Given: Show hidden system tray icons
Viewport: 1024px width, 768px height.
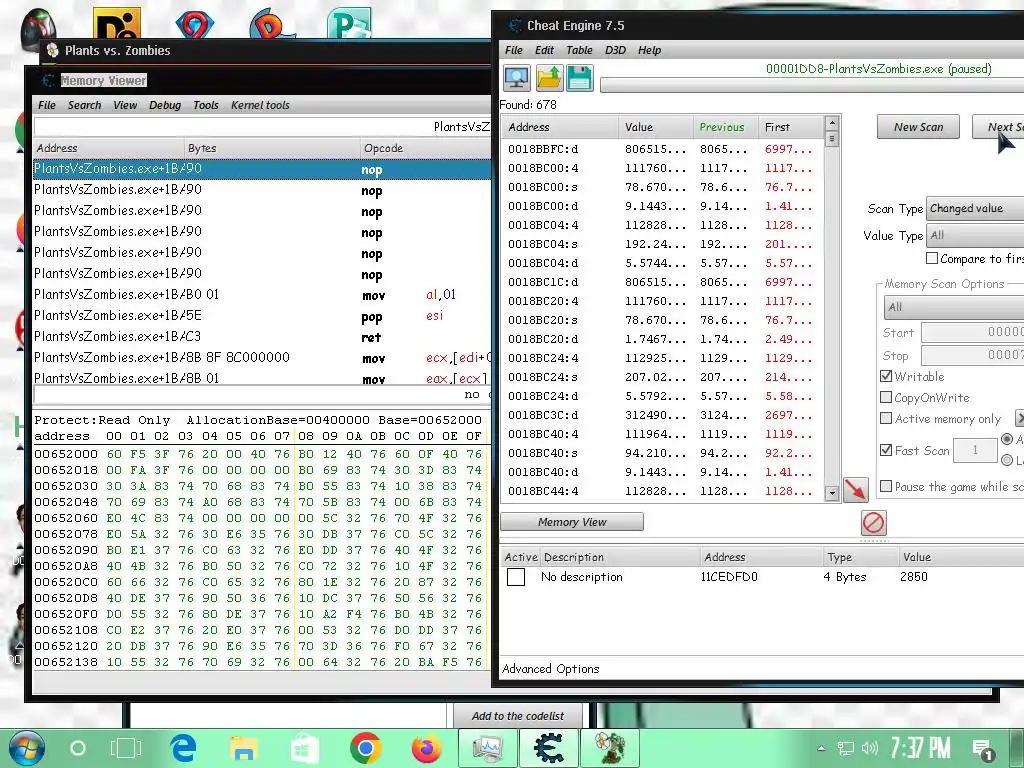Looking at the screenshot, I should pos(821,748).
